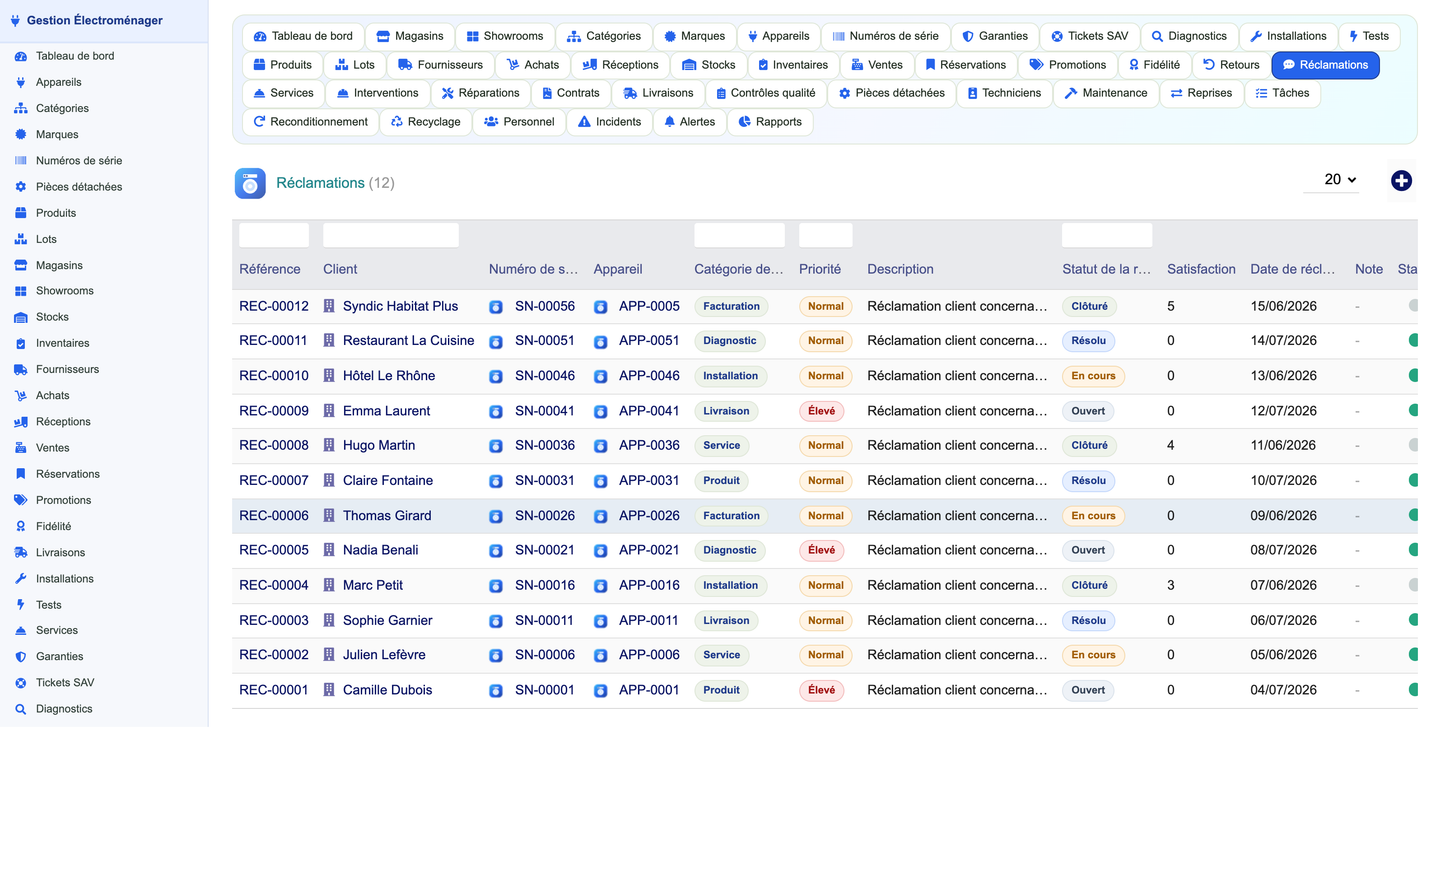This screenshot has height=894, width=1445.
Task: Toggle status switch for REC-00010 row
Action: click(1413, 376)
